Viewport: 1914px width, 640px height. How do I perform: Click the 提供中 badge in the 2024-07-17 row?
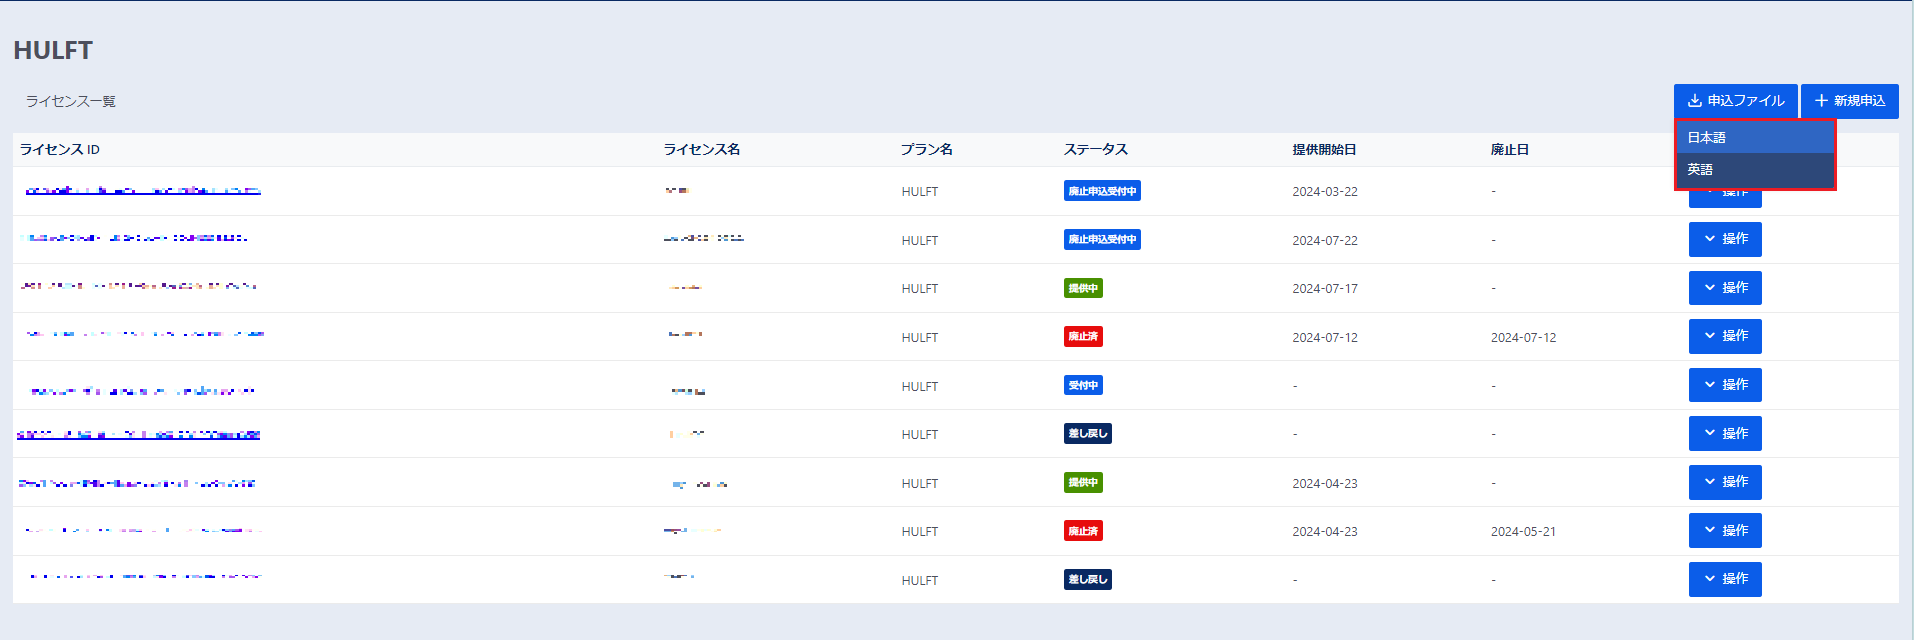tap(1083, 288)
